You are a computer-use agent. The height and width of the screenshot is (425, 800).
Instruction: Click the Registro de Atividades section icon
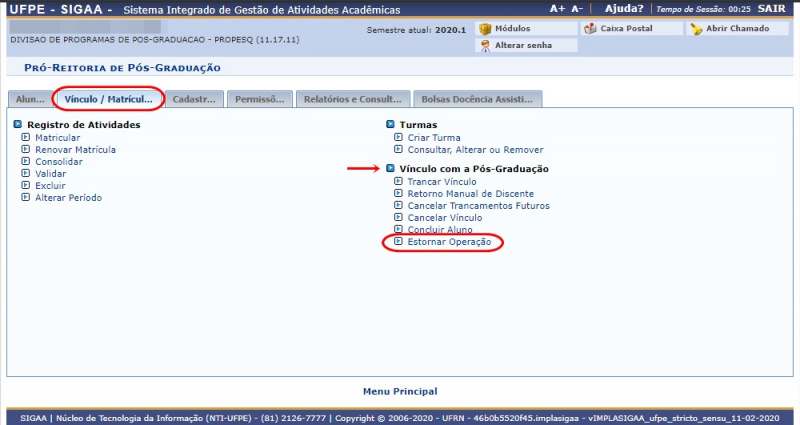pyautogui.click(x=18, y=125)
